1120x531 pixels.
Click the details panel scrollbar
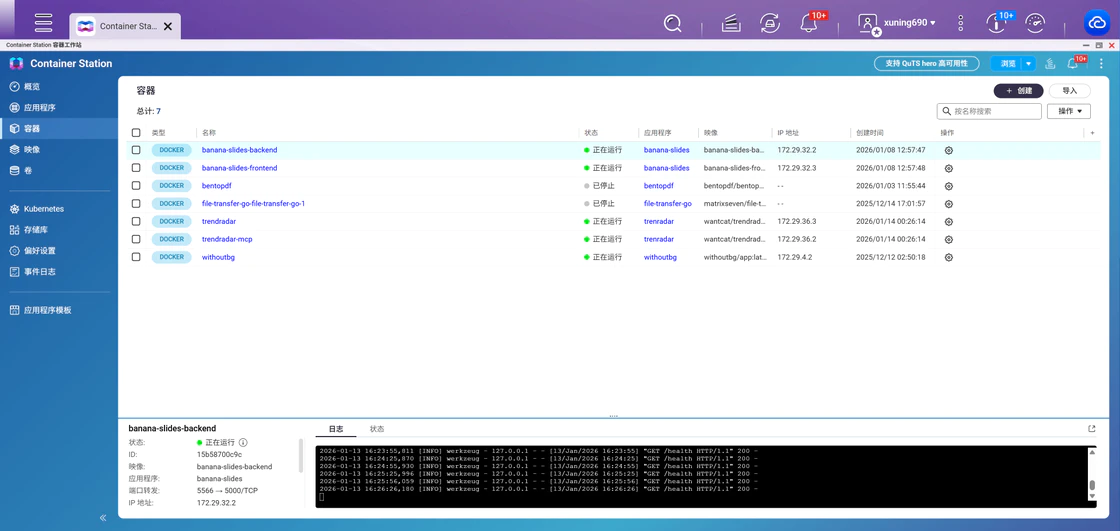301,455
